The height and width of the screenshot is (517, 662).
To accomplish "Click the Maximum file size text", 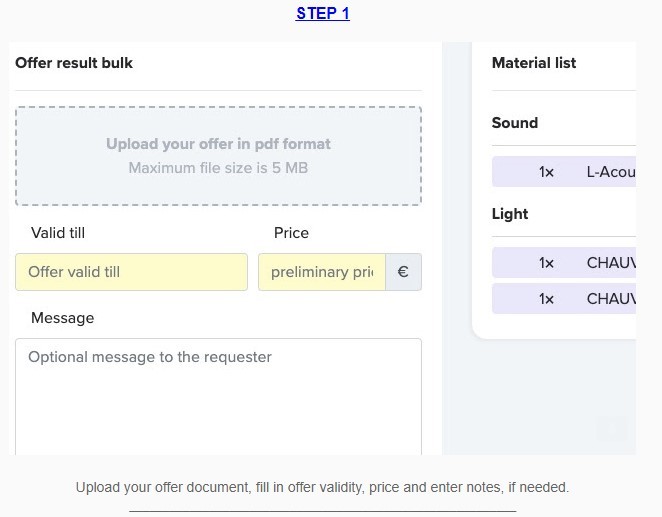I will coord(218,168).
